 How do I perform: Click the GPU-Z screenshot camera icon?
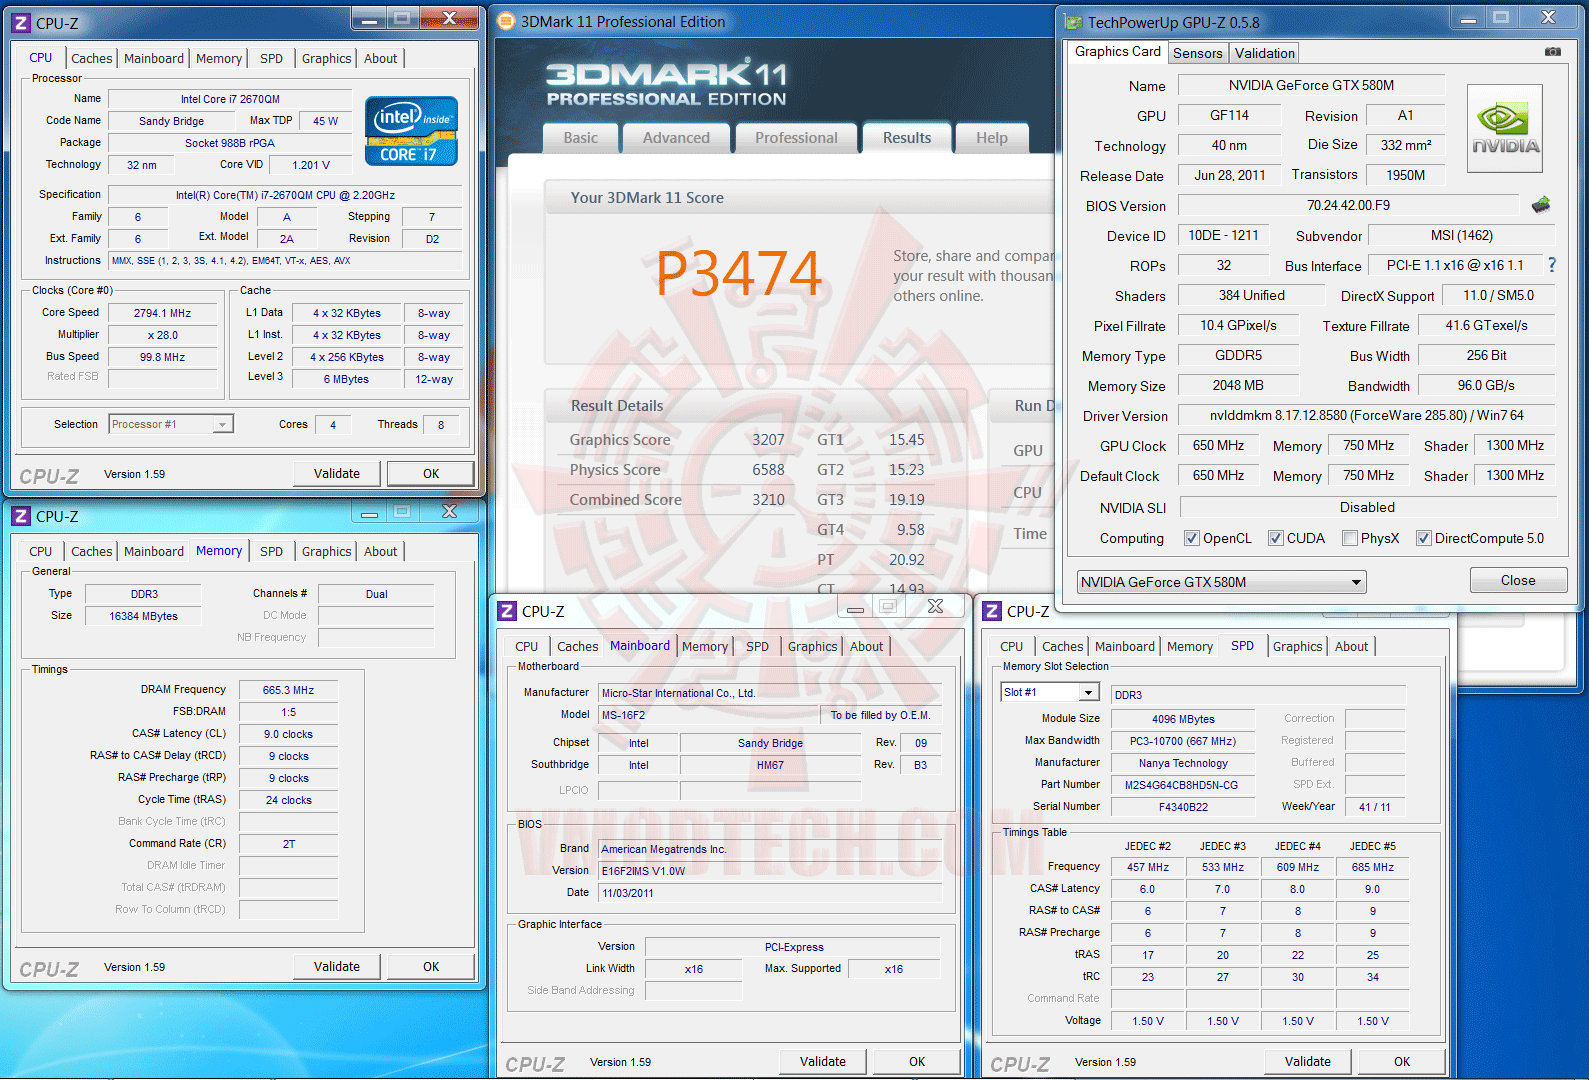click(x=1552, y=52)
